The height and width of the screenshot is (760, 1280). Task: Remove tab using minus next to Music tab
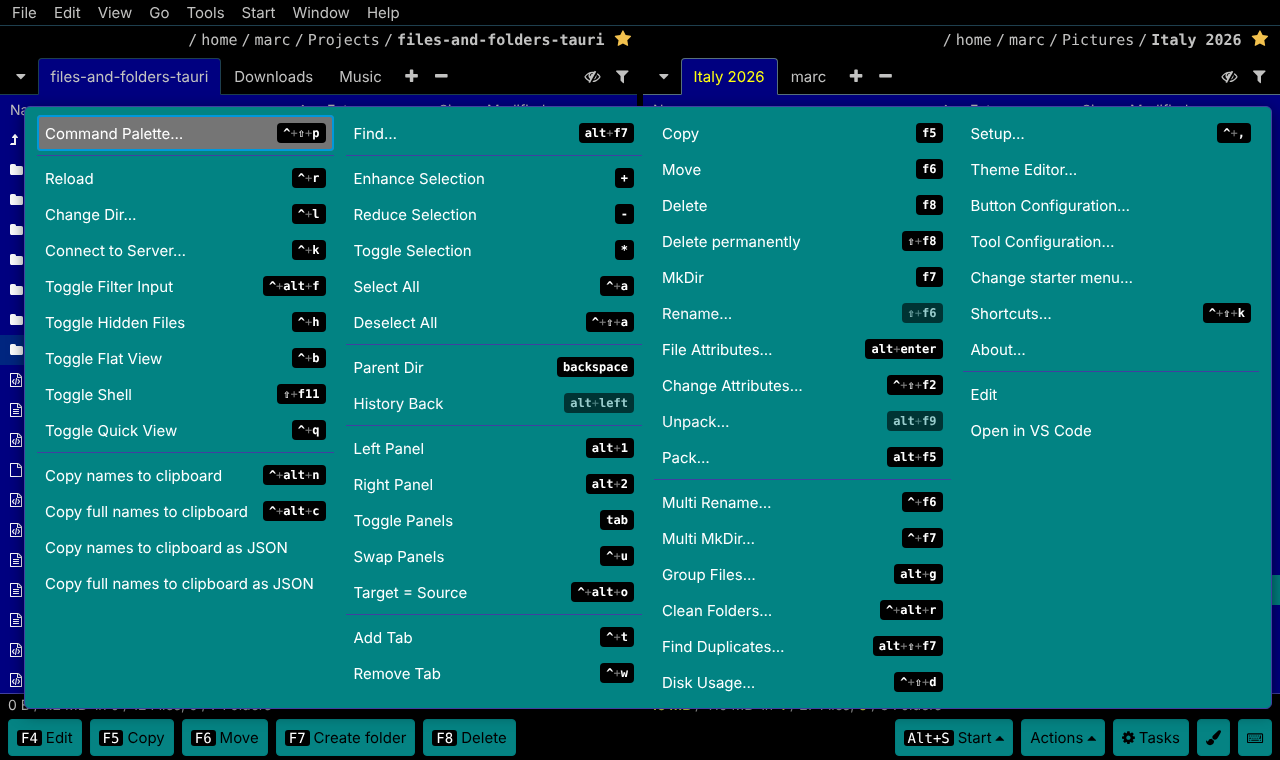441,76
